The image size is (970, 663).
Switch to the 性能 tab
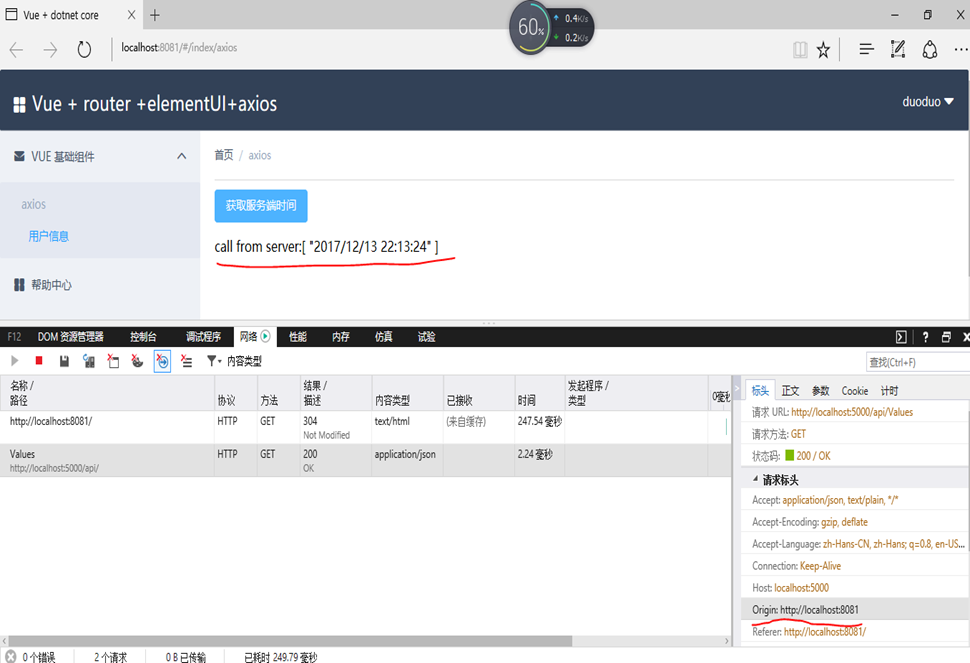click(298, 336)
